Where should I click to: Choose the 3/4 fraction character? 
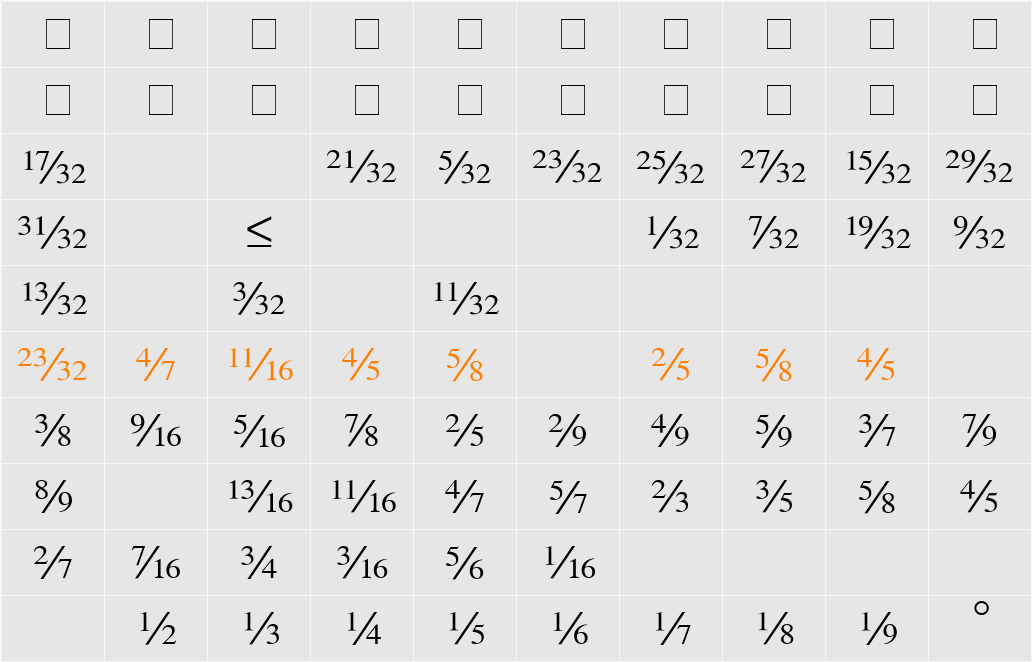click(259, 563)
